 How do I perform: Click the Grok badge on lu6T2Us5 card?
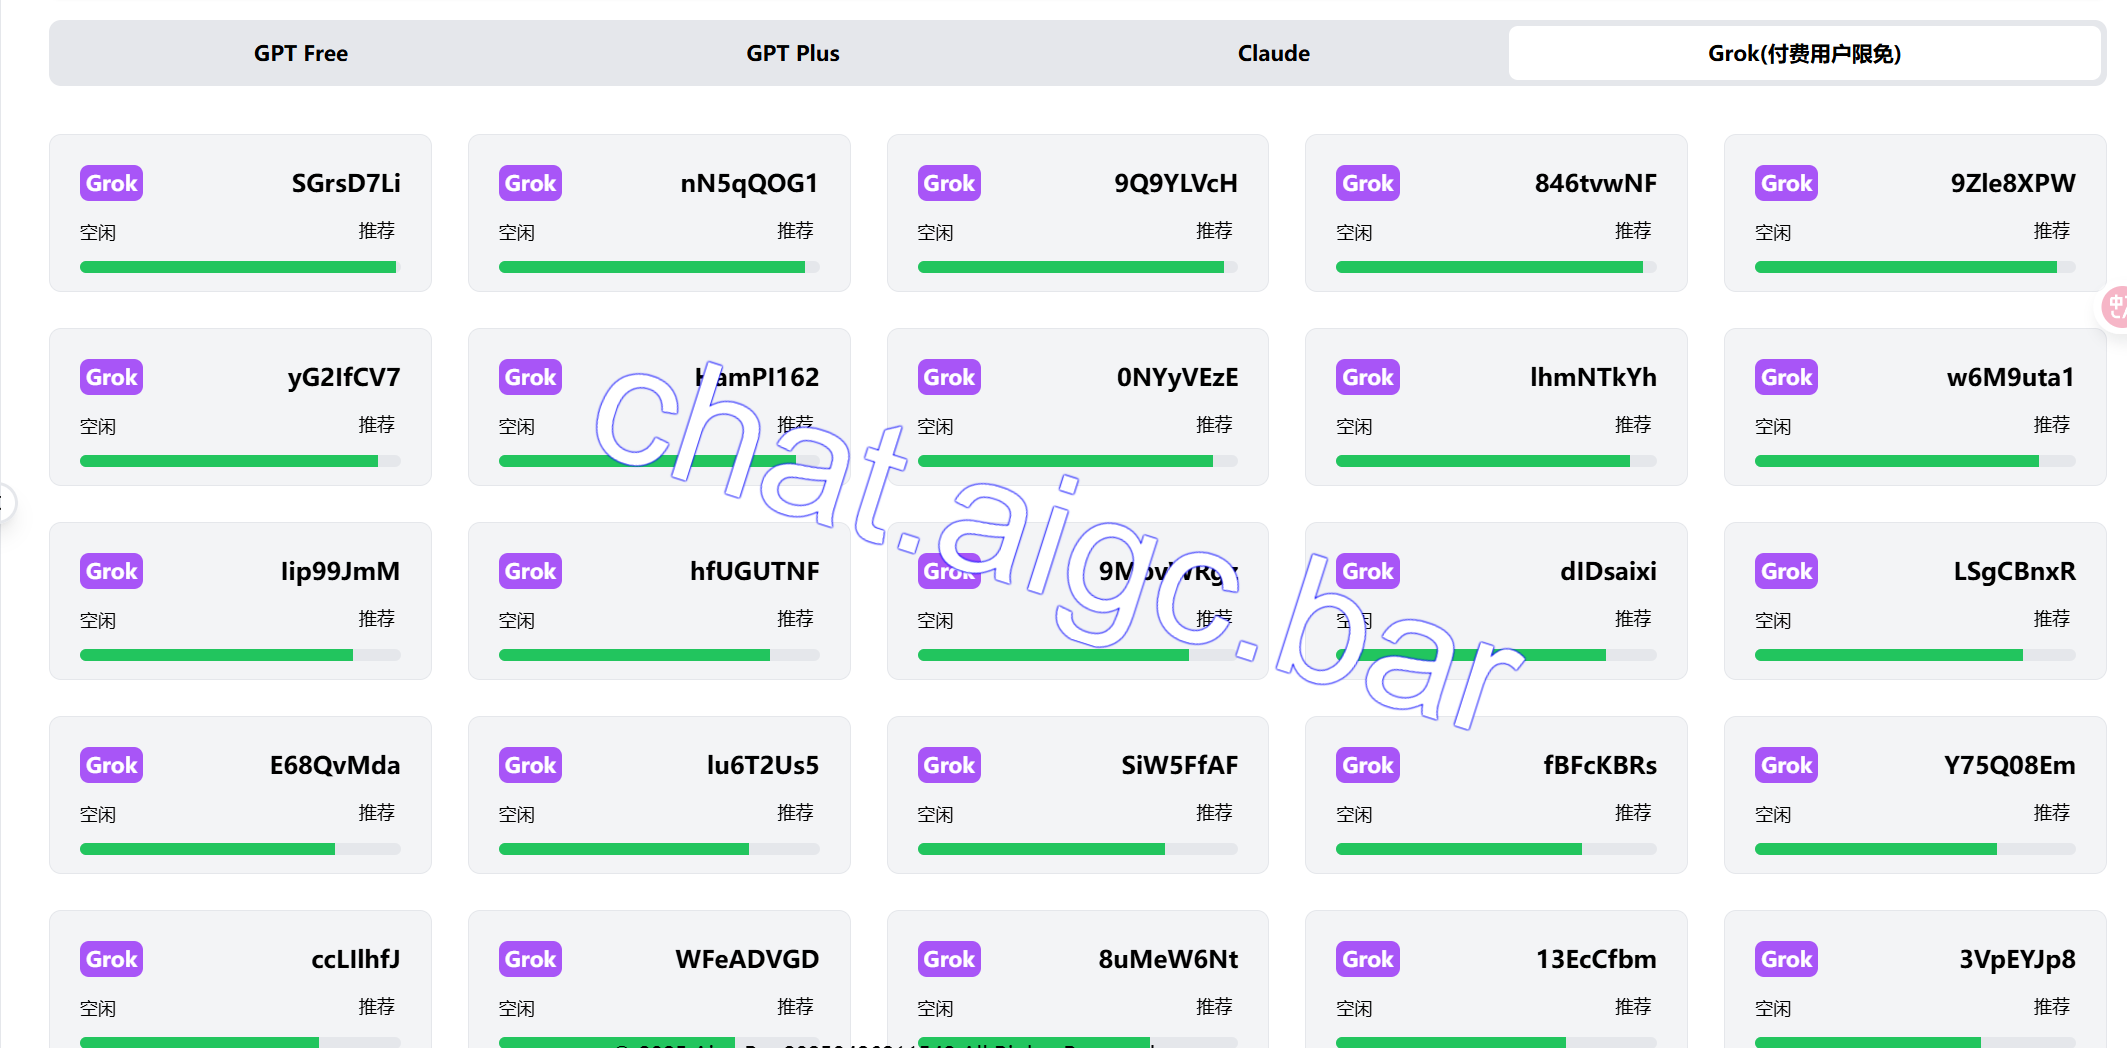pos(530,765)
